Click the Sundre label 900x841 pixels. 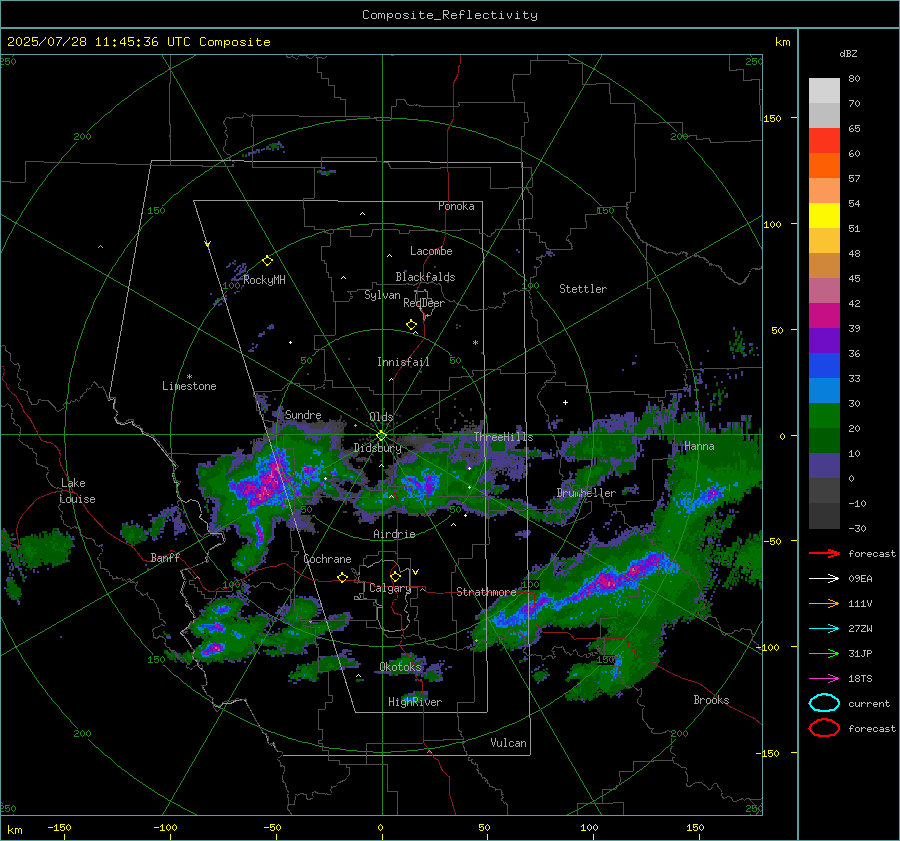click(303, 414)
